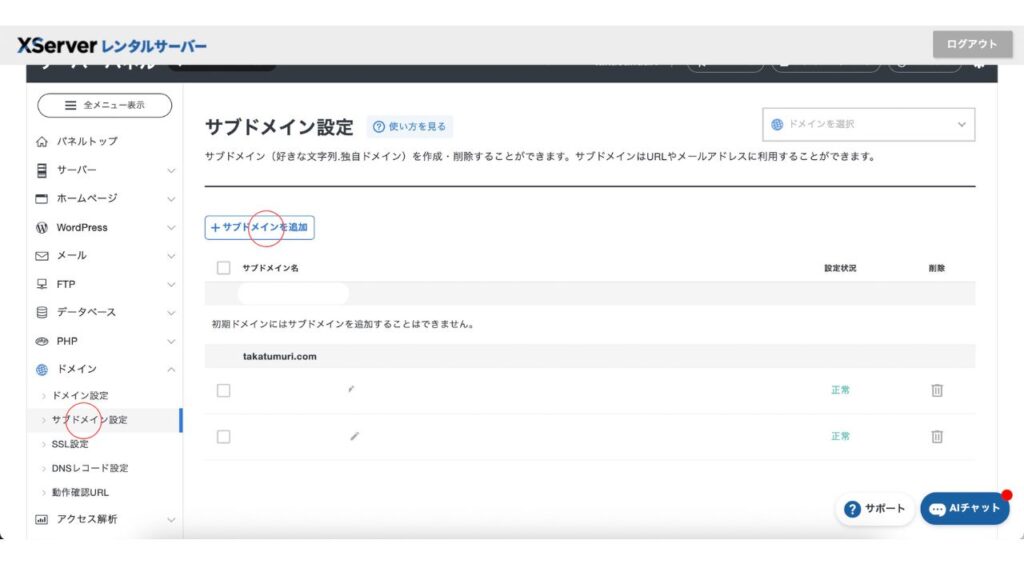
Task: Click trash icon for second takatumuri.com subdomain
Action: (x=936, y=436)
